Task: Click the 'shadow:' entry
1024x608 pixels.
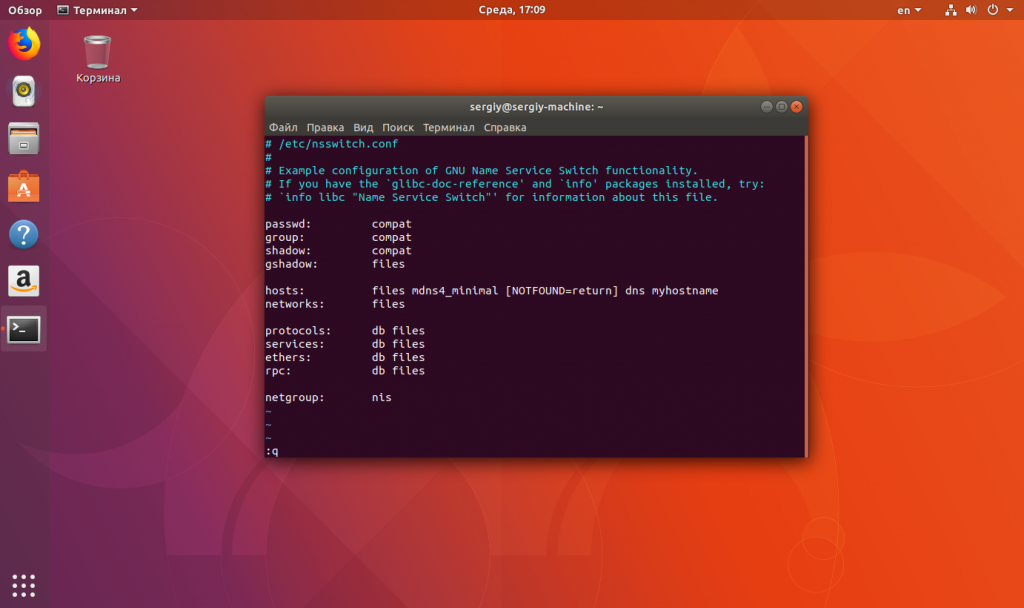Action: point(288,251)
